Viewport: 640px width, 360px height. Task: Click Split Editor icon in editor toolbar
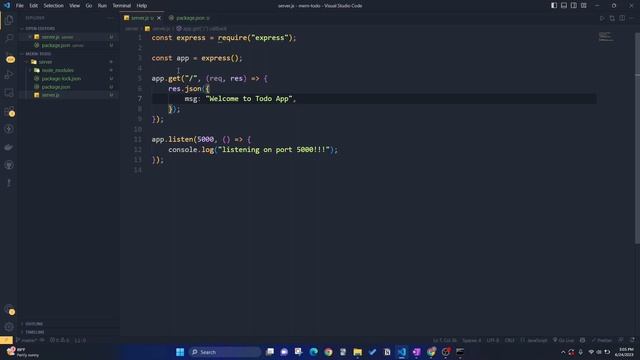click(622, 18)
